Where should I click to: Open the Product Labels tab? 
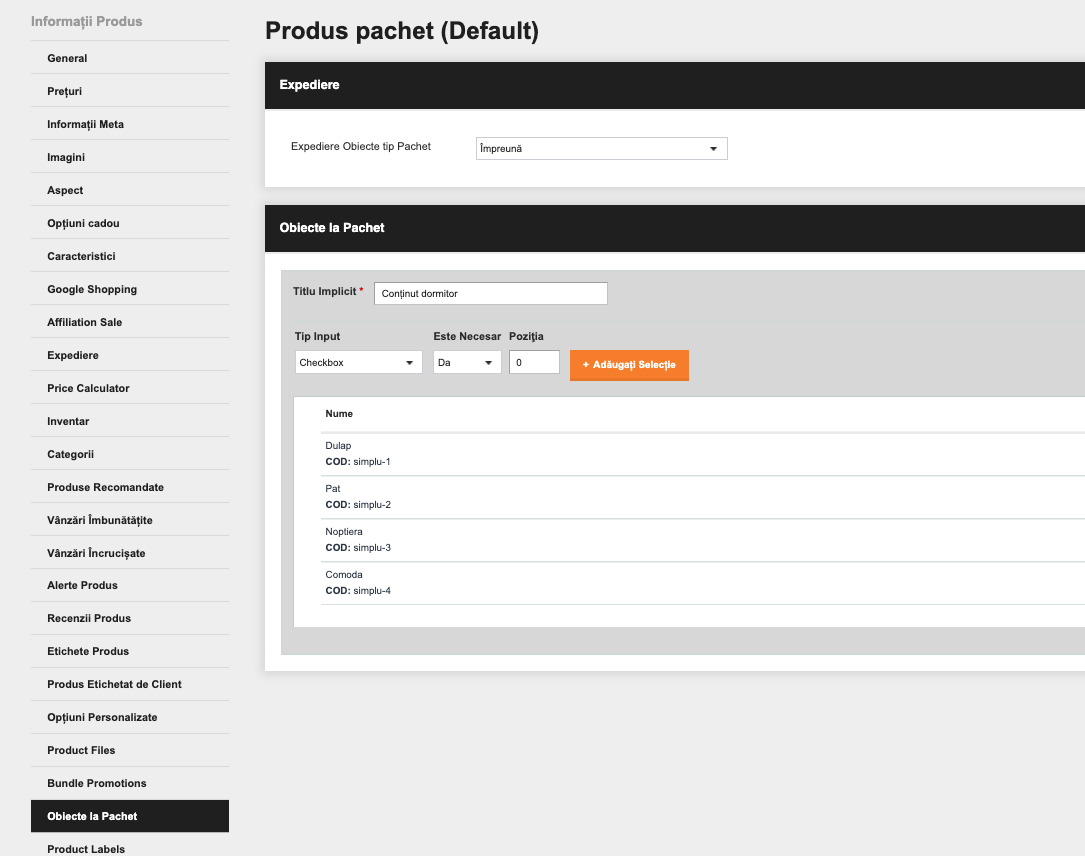pyautogui.click(x=130, y=846)
